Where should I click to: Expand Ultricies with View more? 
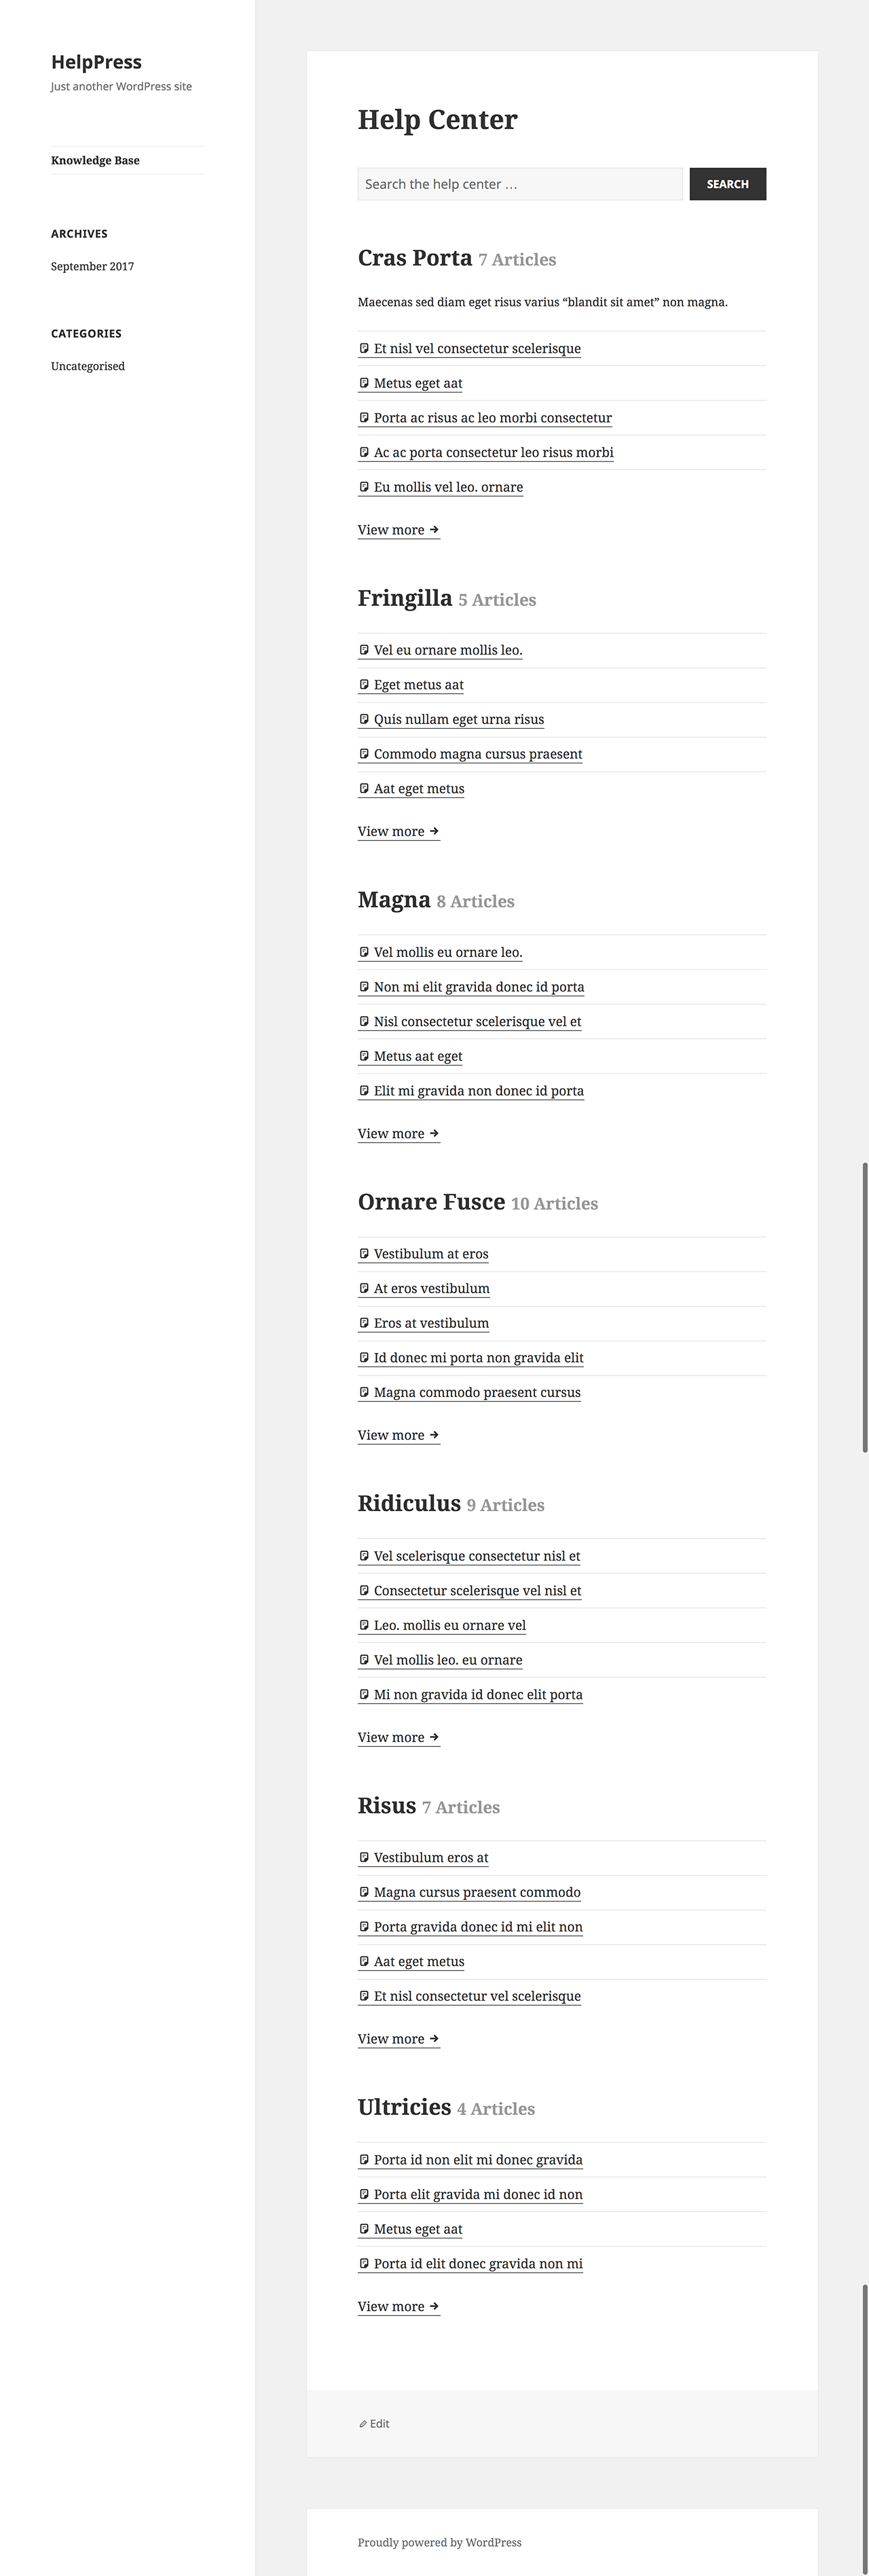[x=398, y=2306]
